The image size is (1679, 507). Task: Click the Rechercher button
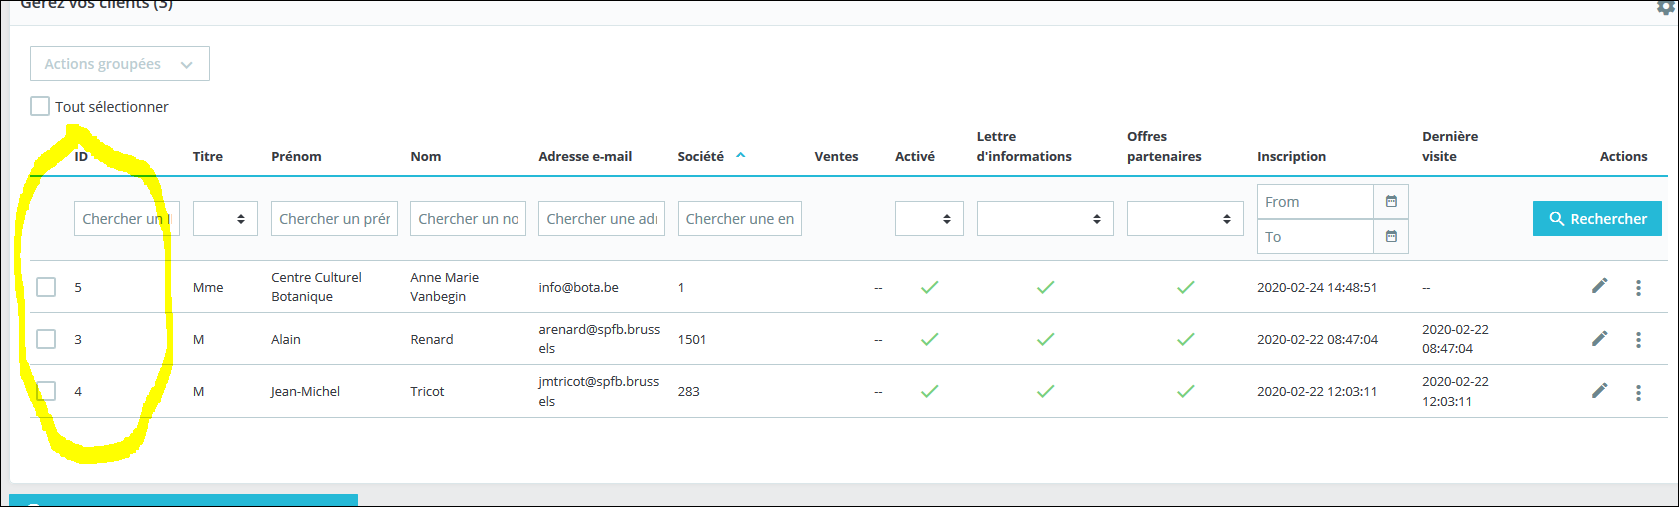(x=1597, y=218)
